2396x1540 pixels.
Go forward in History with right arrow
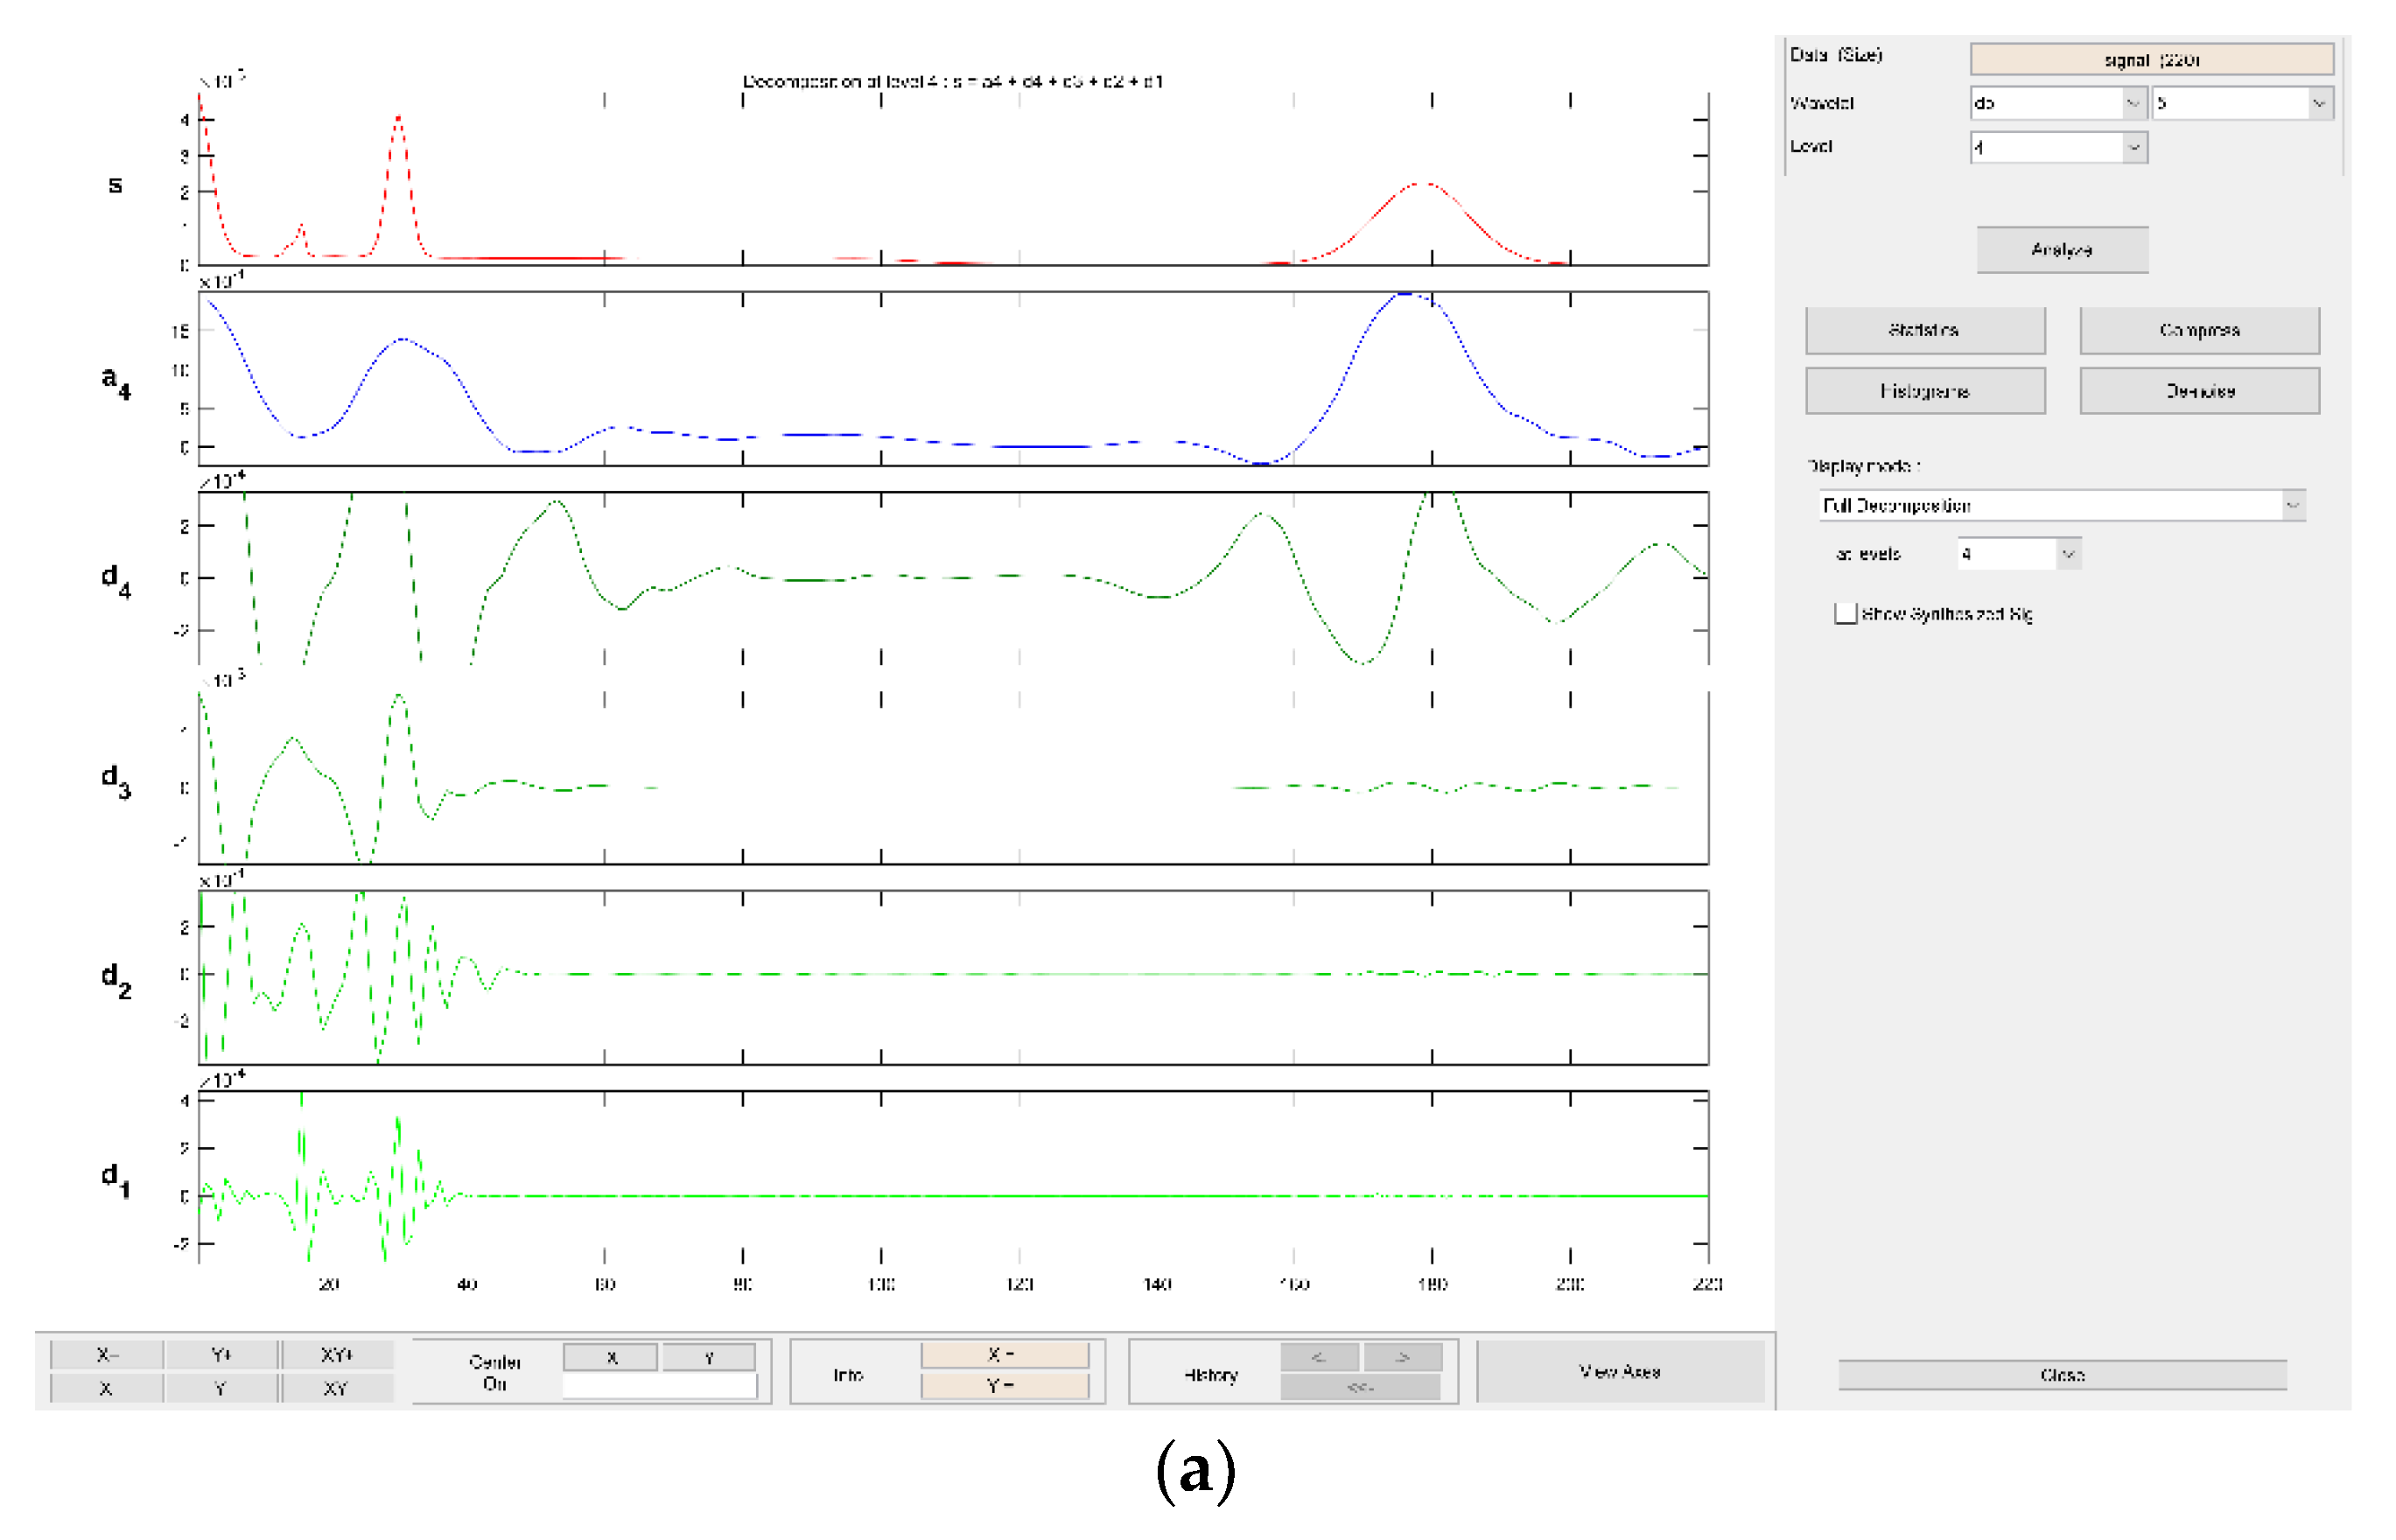click(1404, 1359)
